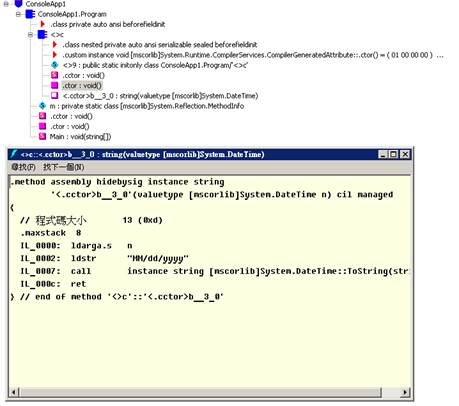The height and width of the screenshot is (406, 459).
Task: Click the 'IL_0007: call' instruction line
Action: [214, 271]
